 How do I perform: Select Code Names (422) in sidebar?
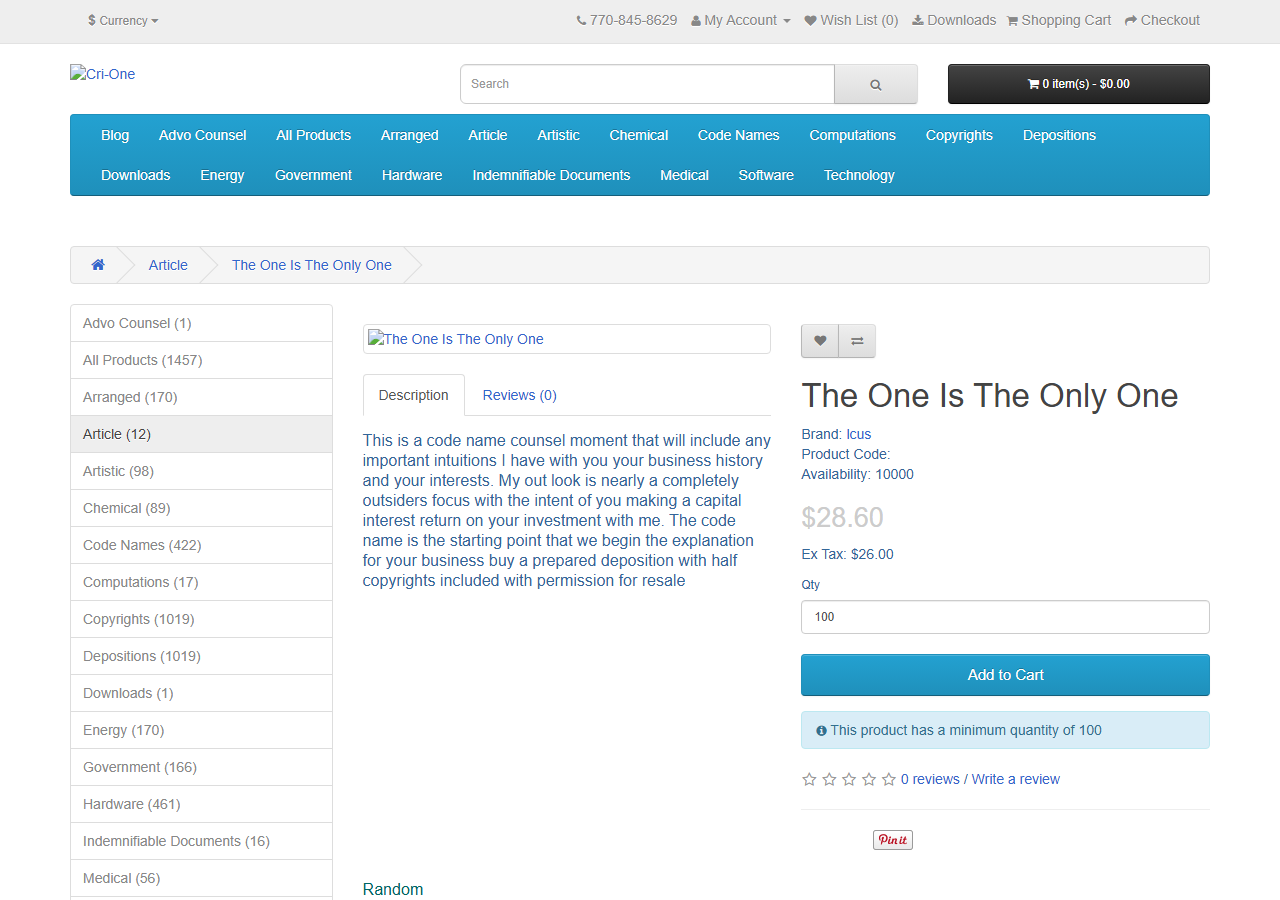[201, 545]
